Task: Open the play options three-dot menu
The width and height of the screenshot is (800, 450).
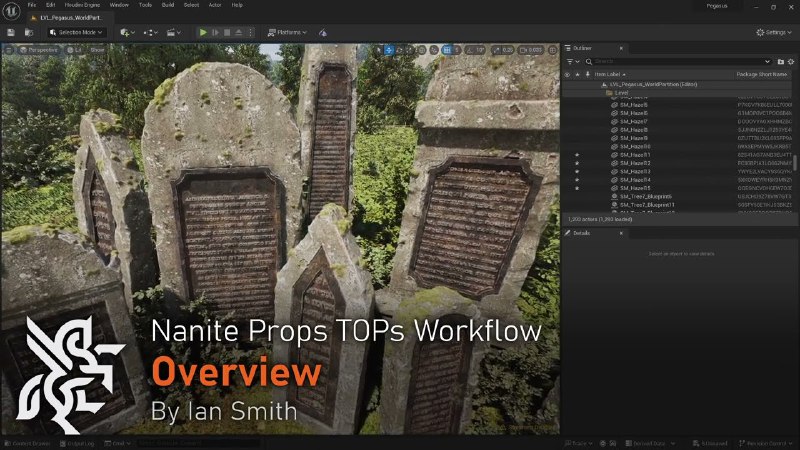Action: [x=250, y=33]
